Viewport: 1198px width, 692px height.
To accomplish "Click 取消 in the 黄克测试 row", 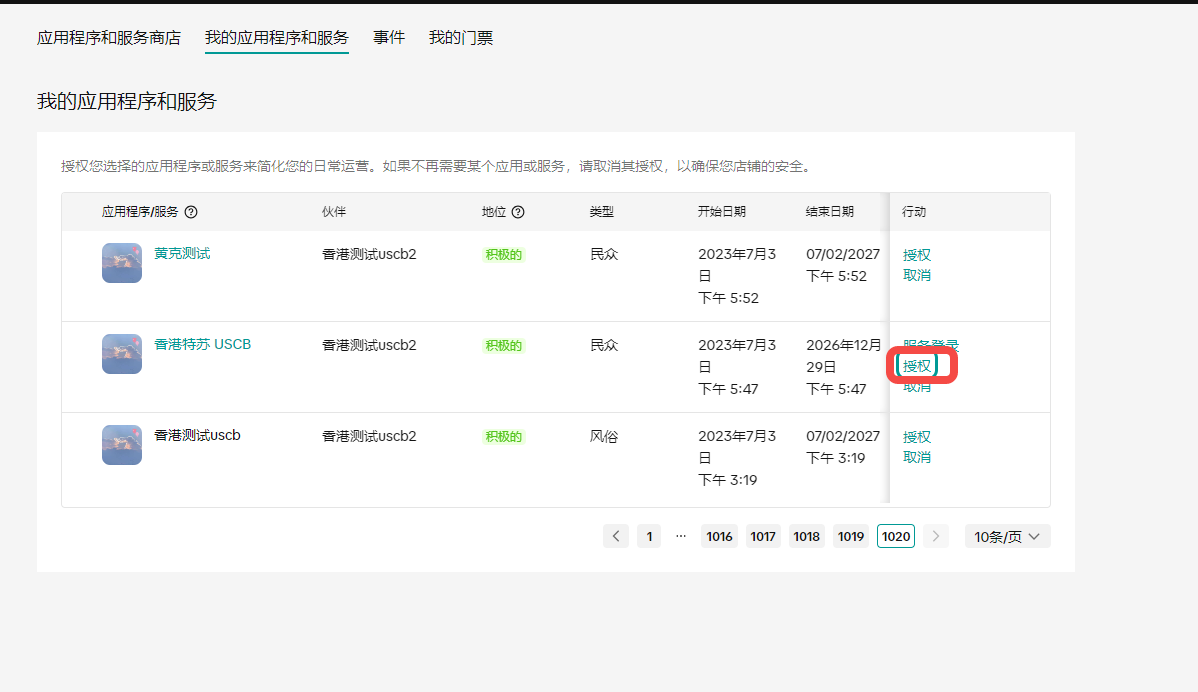I will click(917, 275).
